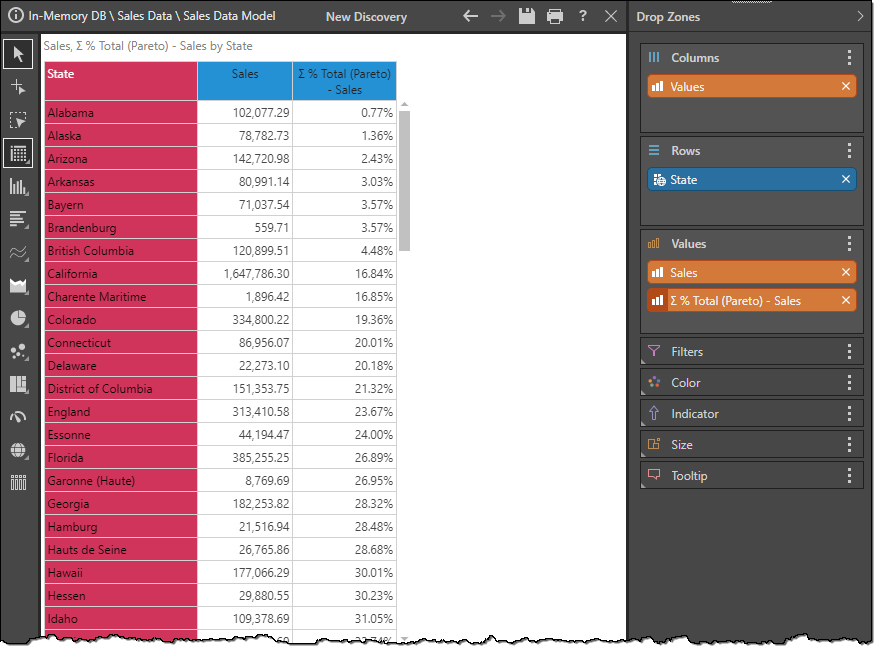This screenshot has width=877, height=649.
Task: Remove the Sales chip from Values
Action: 846,273
